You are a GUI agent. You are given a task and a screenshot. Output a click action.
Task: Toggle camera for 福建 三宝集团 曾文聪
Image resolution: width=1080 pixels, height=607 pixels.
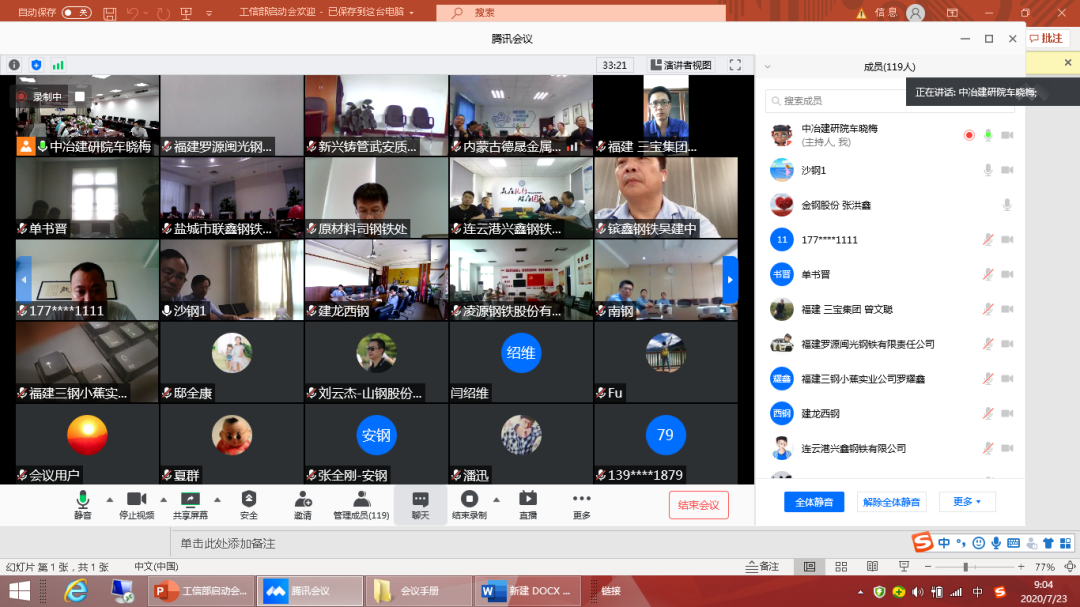(1006, 309)
